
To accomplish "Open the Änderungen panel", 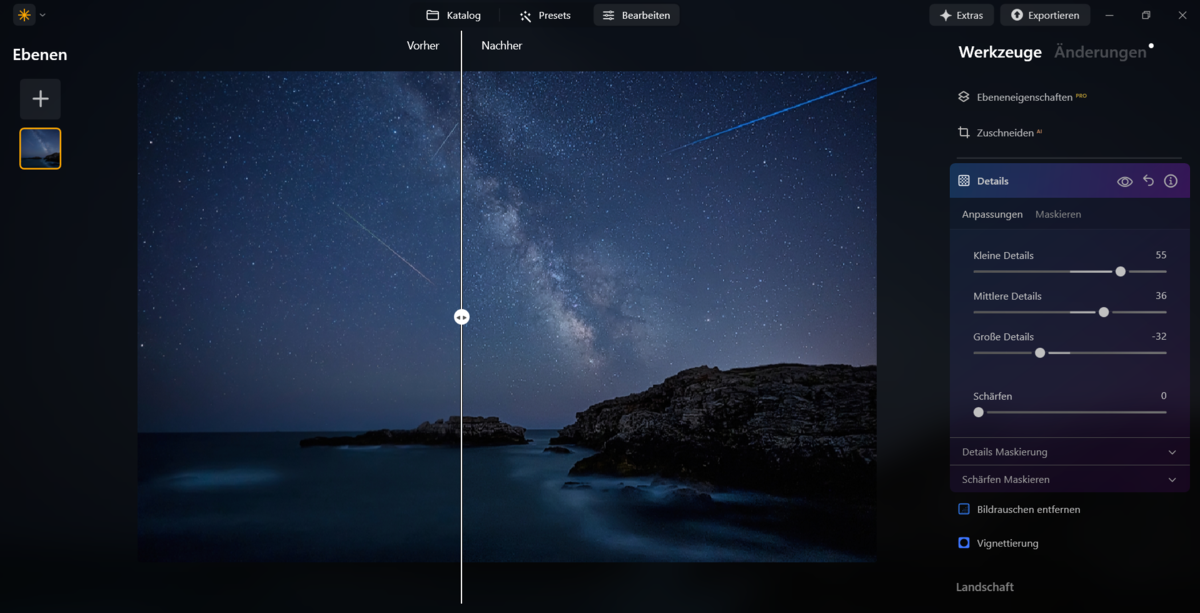I will point(1096,52).
